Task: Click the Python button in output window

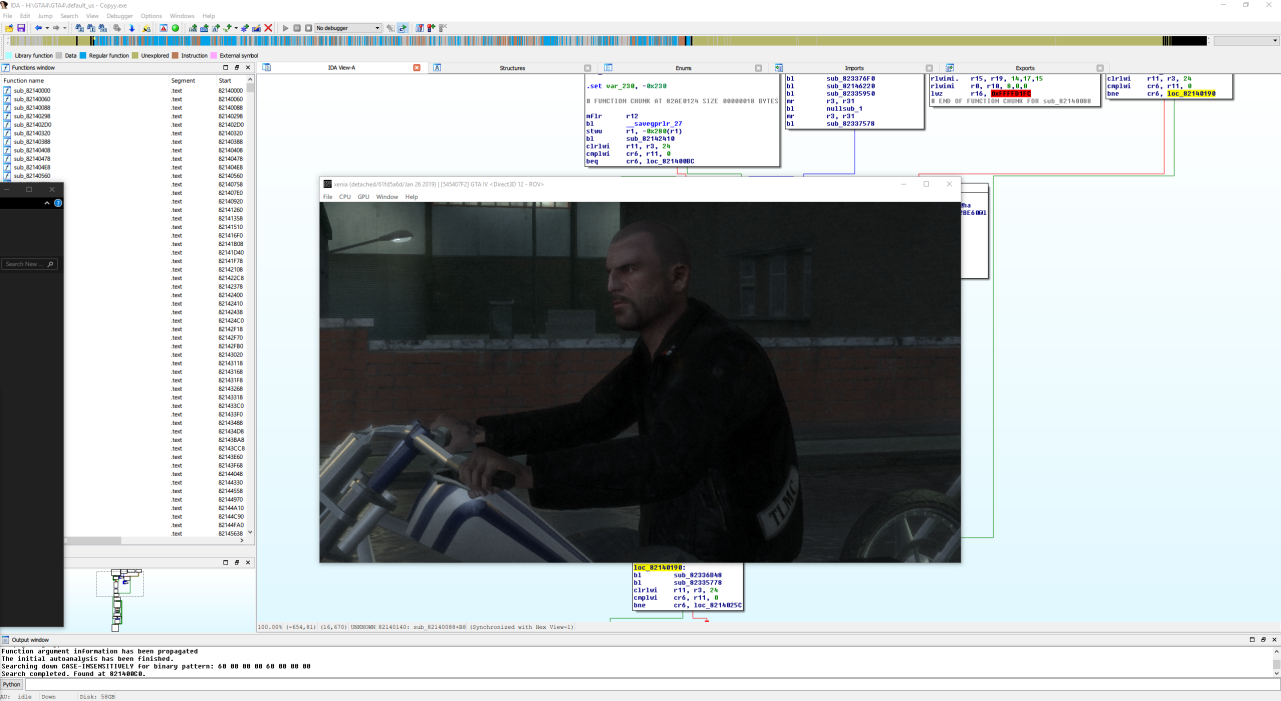Action: tap(11, 685)
